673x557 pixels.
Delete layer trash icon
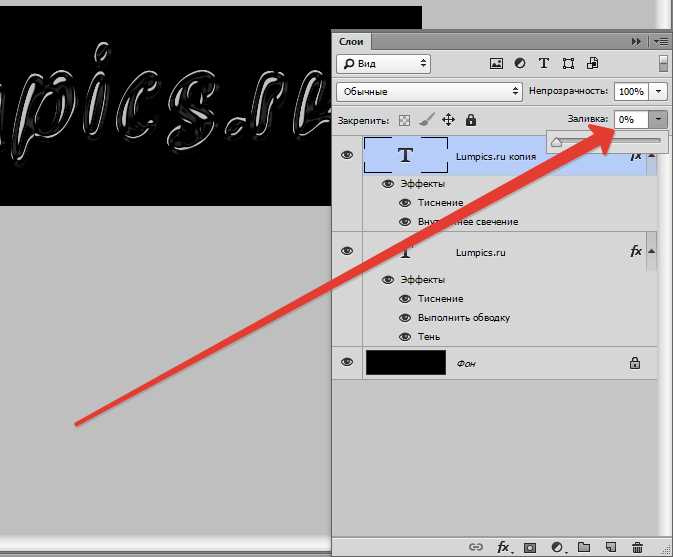(638, 547)
